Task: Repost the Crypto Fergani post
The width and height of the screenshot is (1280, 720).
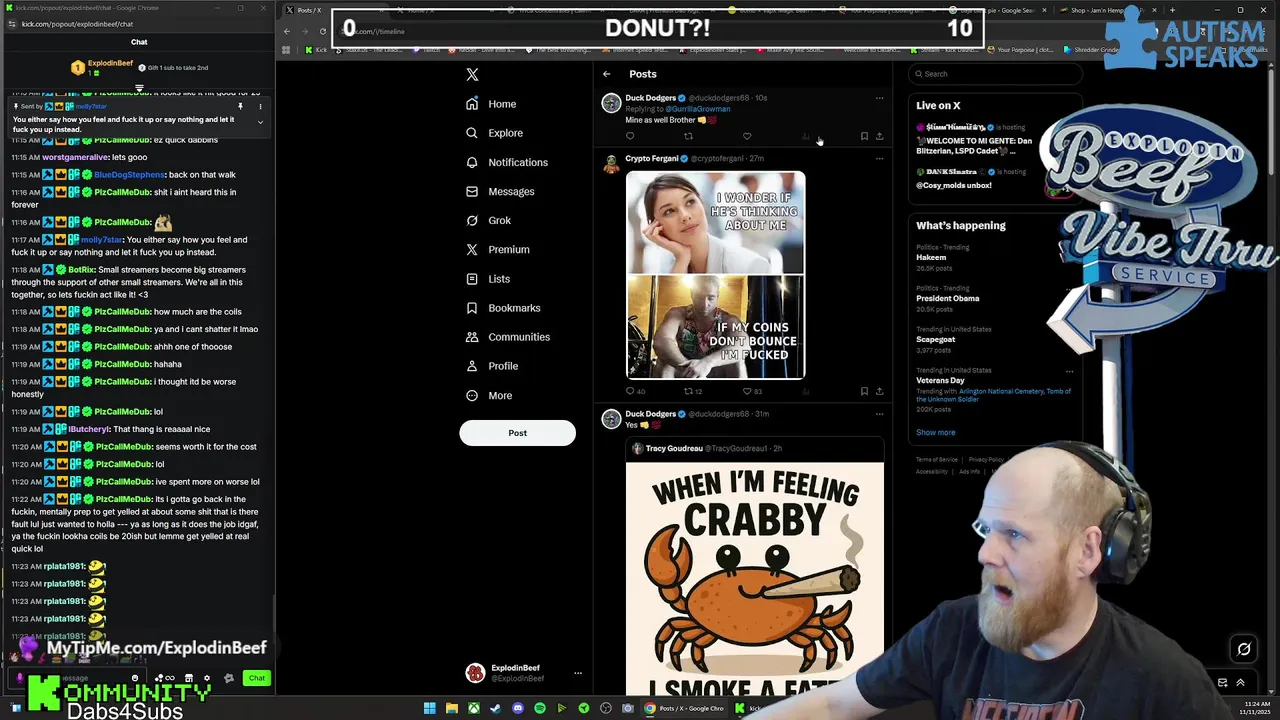Action: click(x=688, y=391)
